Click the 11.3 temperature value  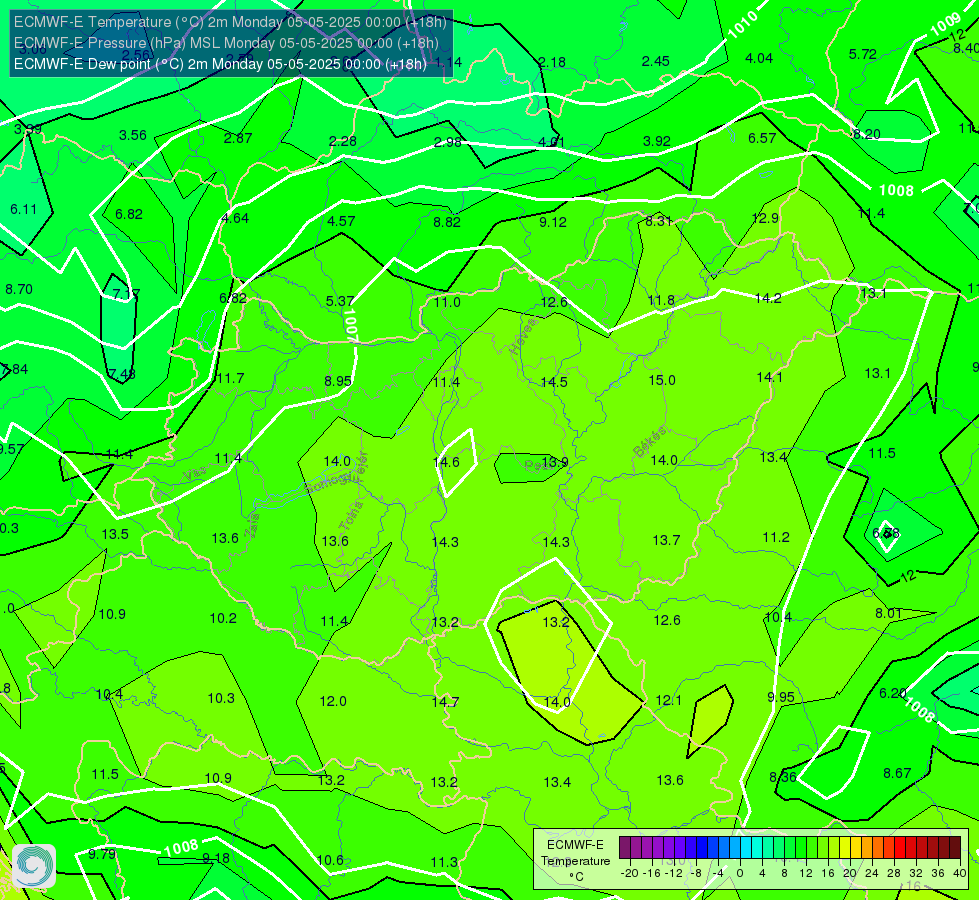point(445,863)
